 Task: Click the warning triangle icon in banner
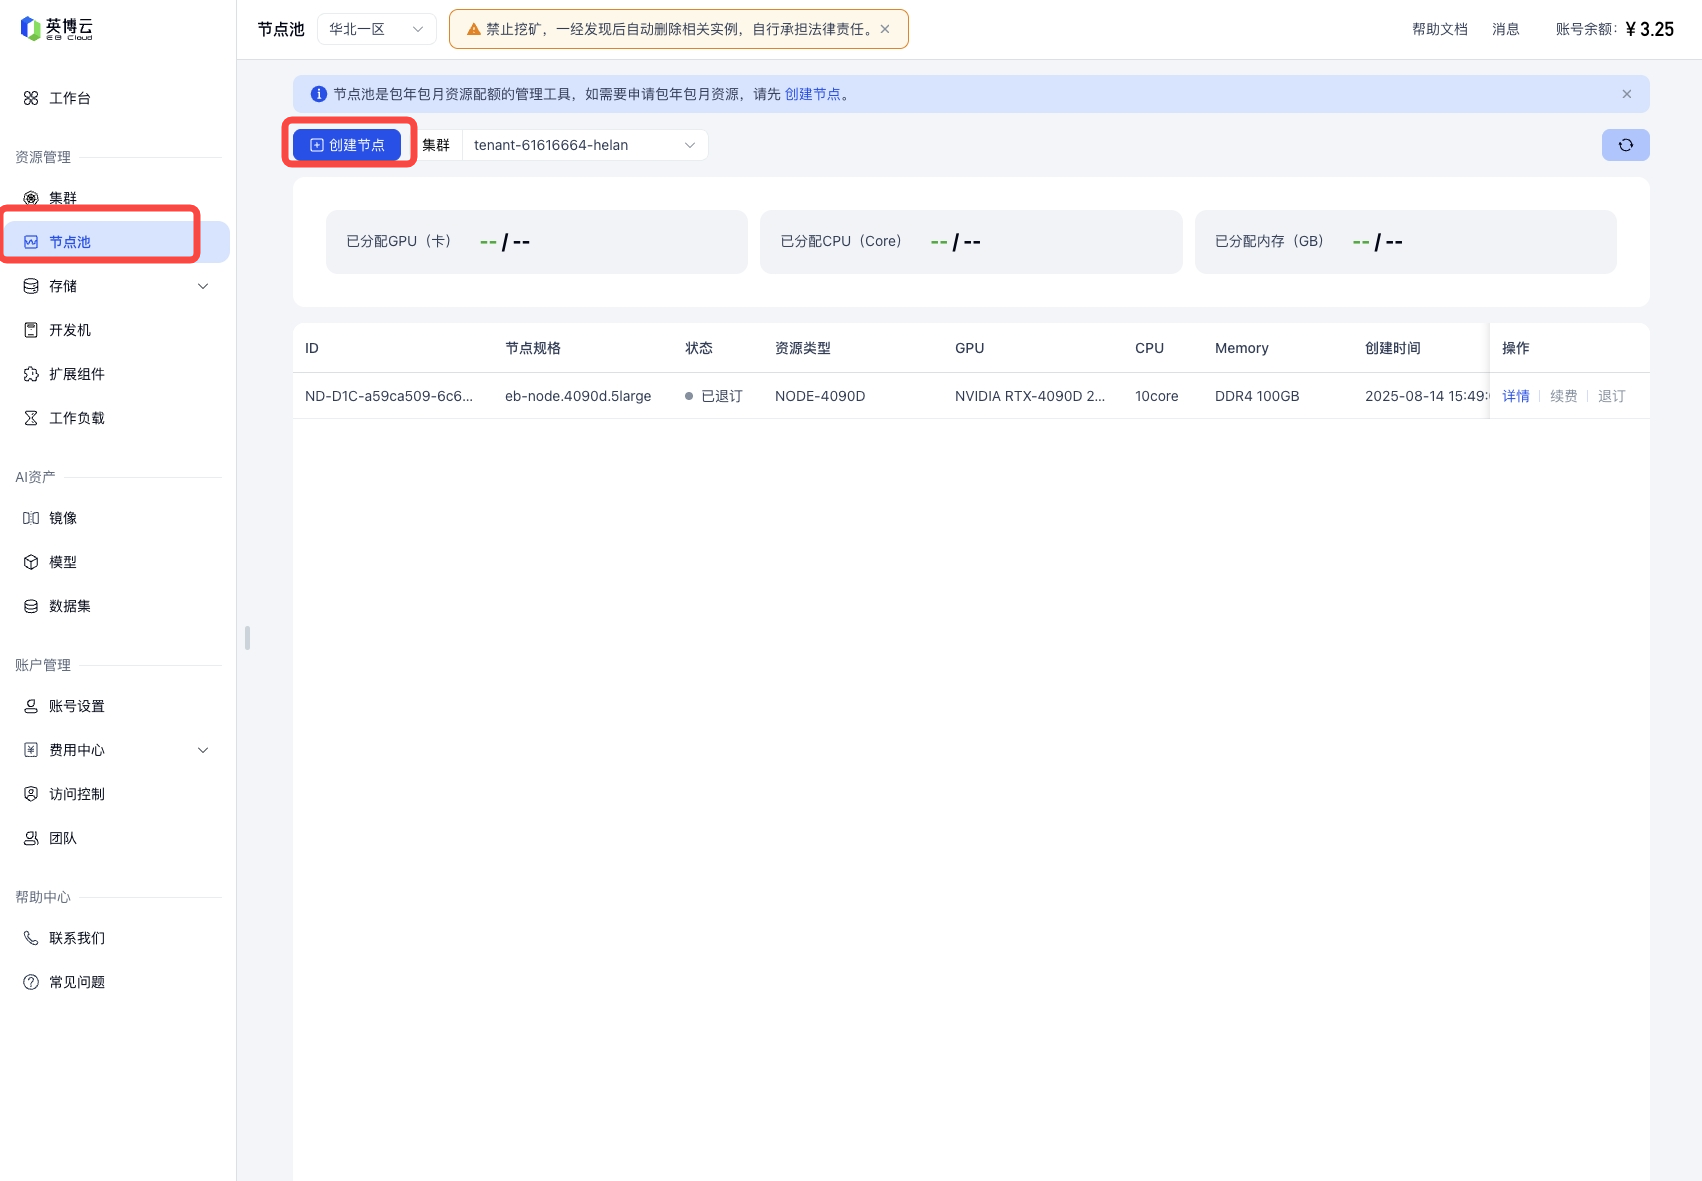474,29
